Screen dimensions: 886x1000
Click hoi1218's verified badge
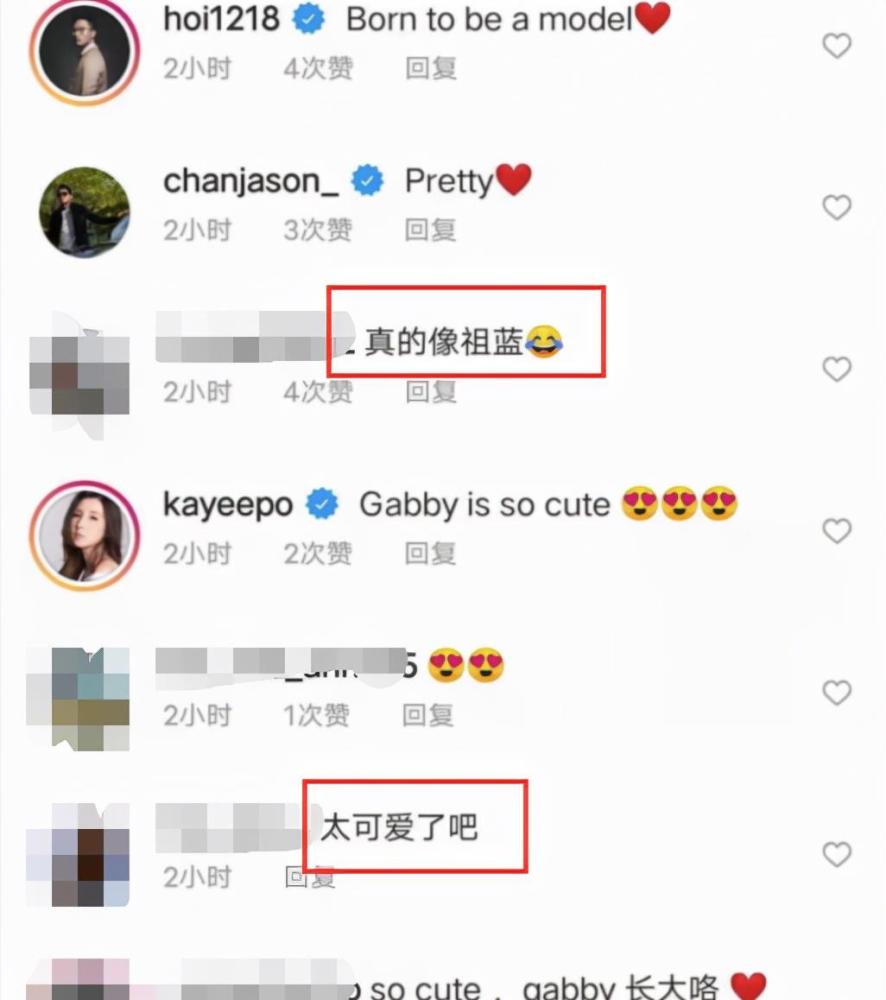(x=308, y=19)
